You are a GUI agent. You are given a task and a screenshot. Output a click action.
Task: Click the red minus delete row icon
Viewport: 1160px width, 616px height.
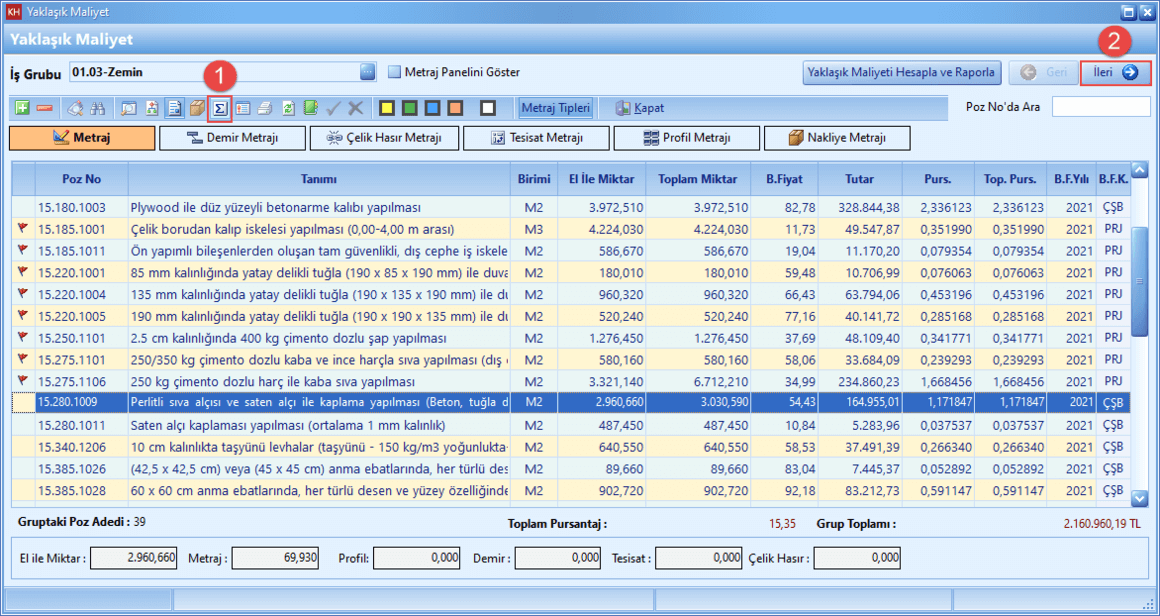[x=44, y=108]
